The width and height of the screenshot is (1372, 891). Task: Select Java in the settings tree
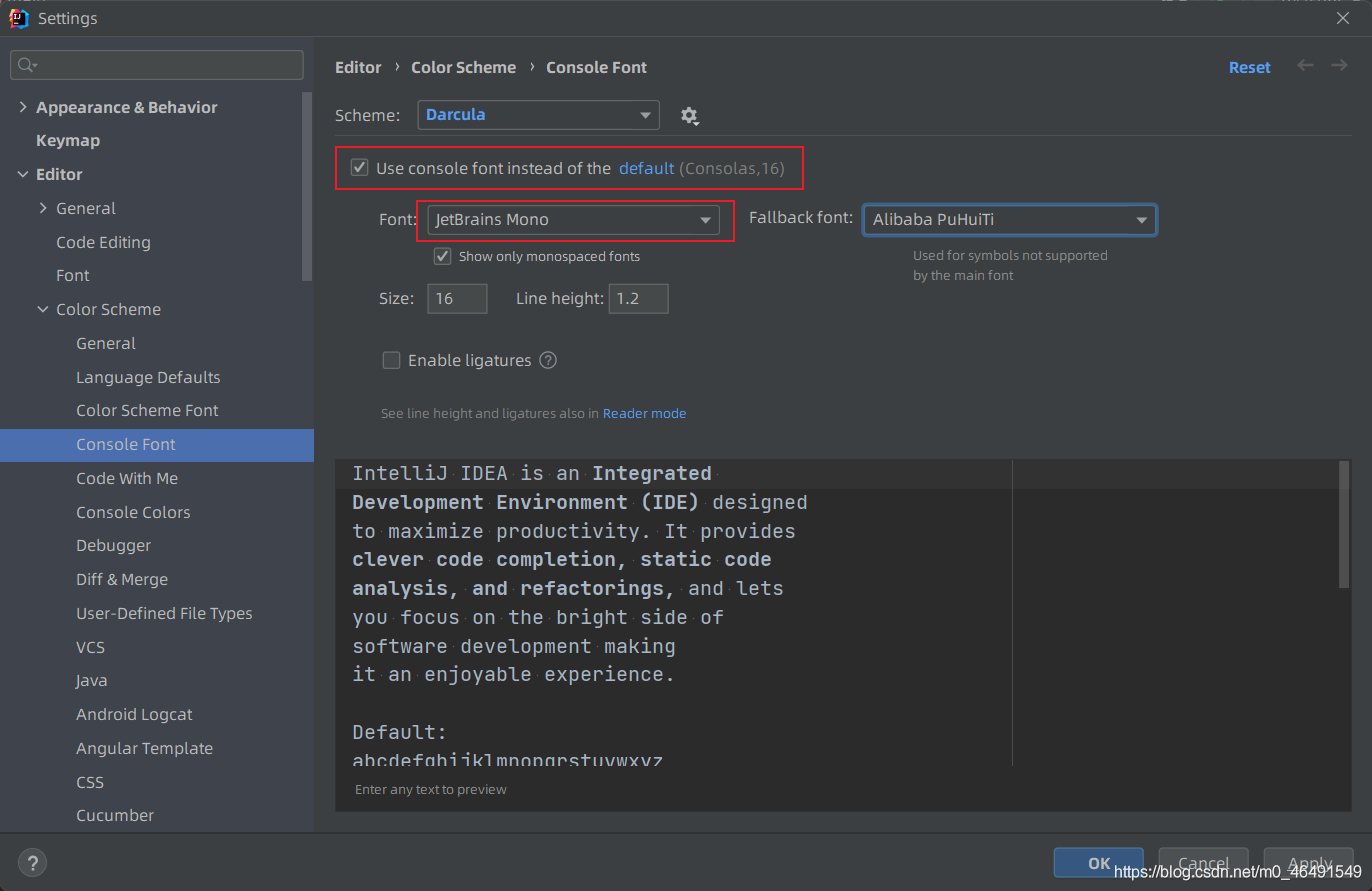92,680
